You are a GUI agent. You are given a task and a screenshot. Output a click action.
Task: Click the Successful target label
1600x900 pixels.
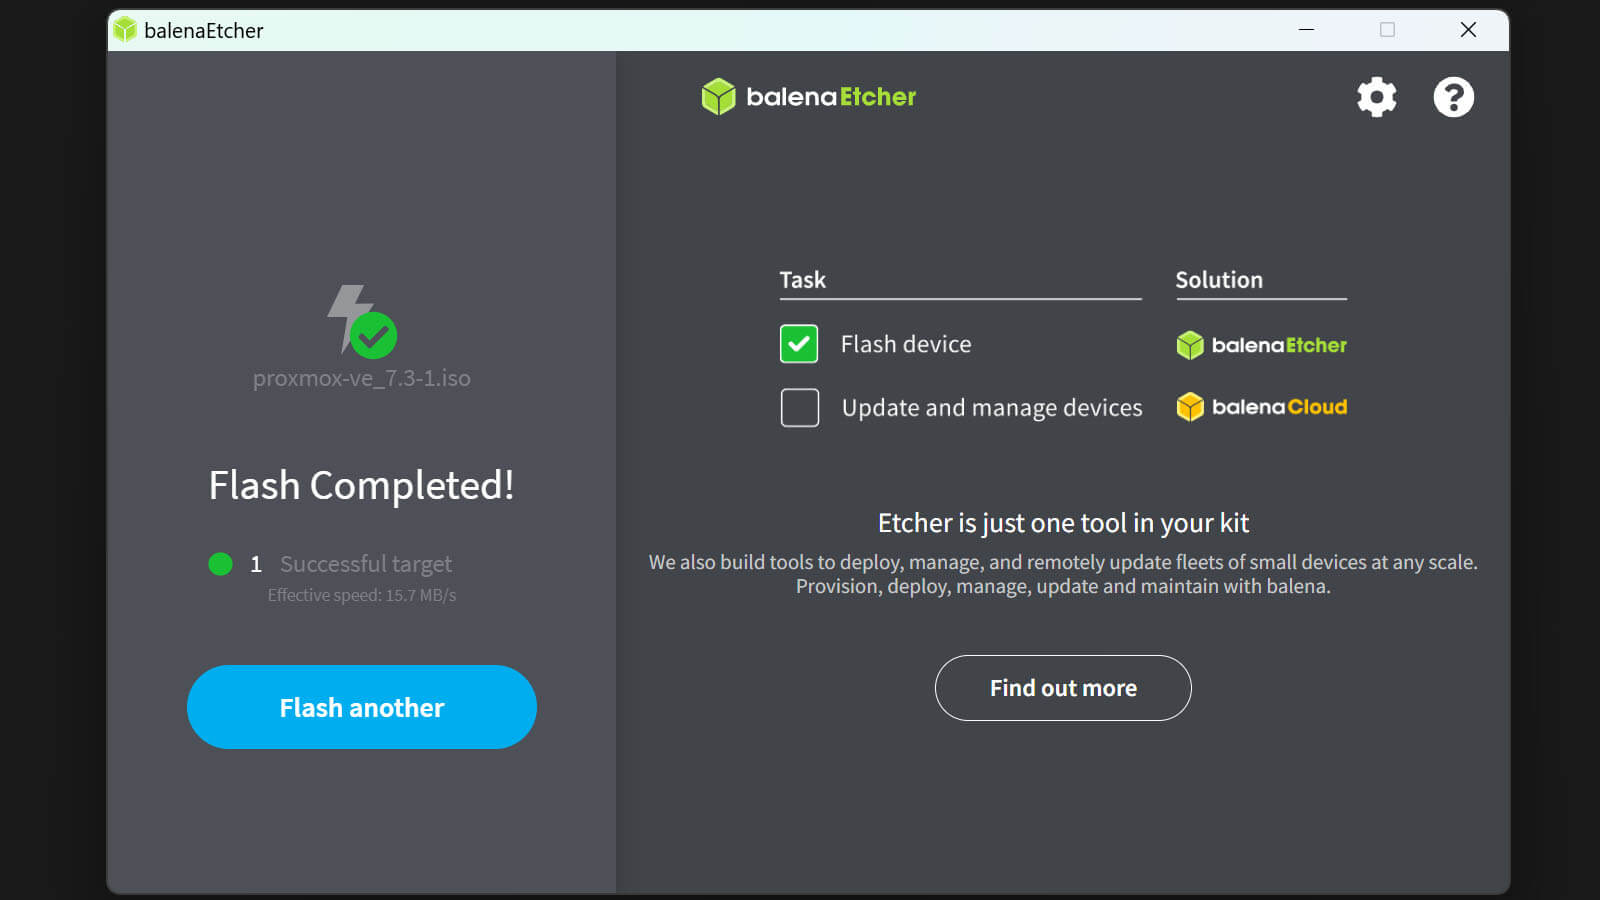pos(366,564)
